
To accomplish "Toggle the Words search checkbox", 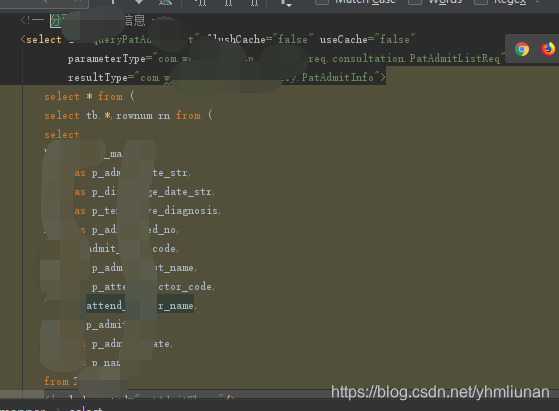I will click(x=414, y=1).
